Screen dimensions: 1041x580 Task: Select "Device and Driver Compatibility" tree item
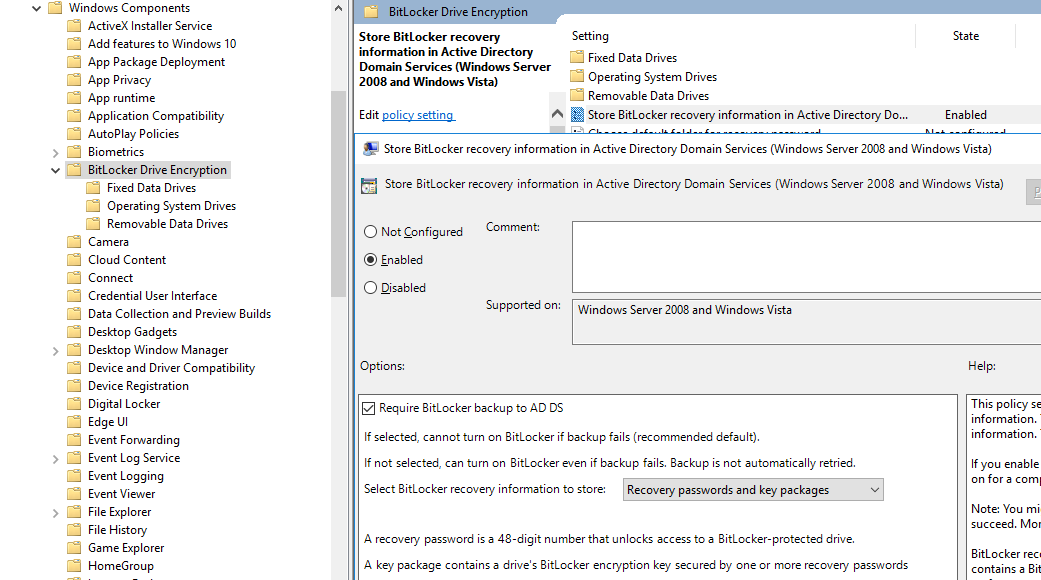pyautogui.click(x=171, y=368)
